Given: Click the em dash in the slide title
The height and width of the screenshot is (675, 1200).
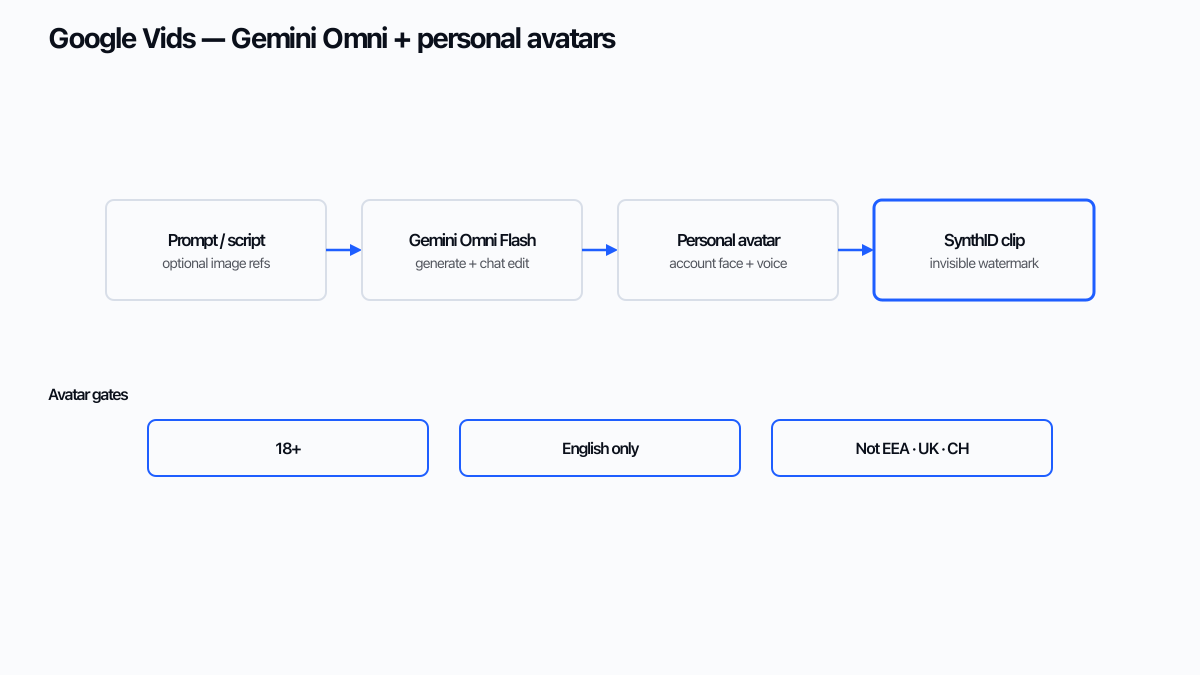Looking at the screenshot, I should 214,40.
